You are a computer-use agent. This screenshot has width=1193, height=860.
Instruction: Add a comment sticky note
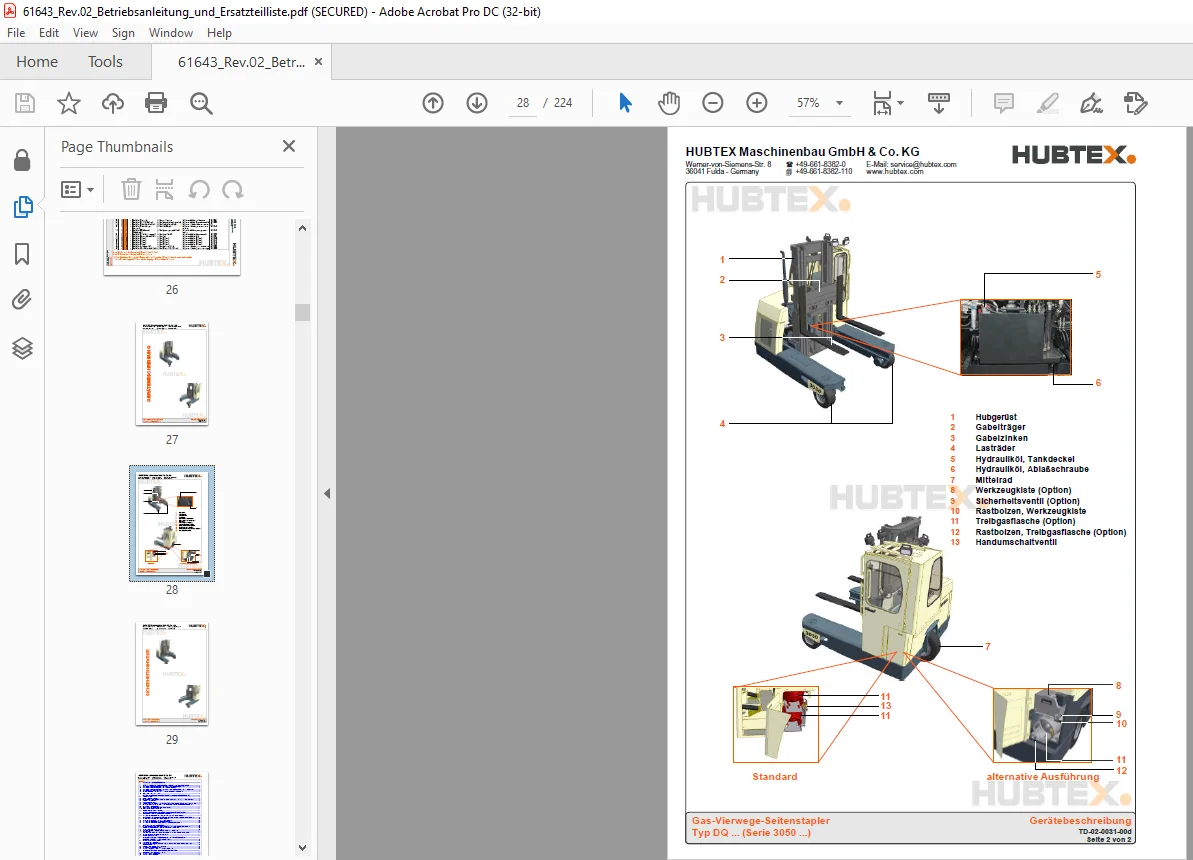[1004, 103]
